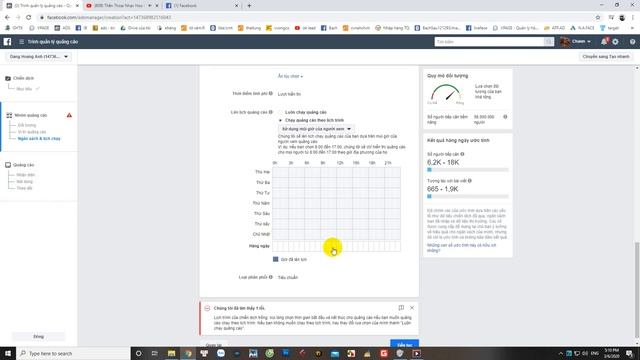640x360 pixels.
Task: Reload the page with the browser refresh icon
Action: point(28,17)
